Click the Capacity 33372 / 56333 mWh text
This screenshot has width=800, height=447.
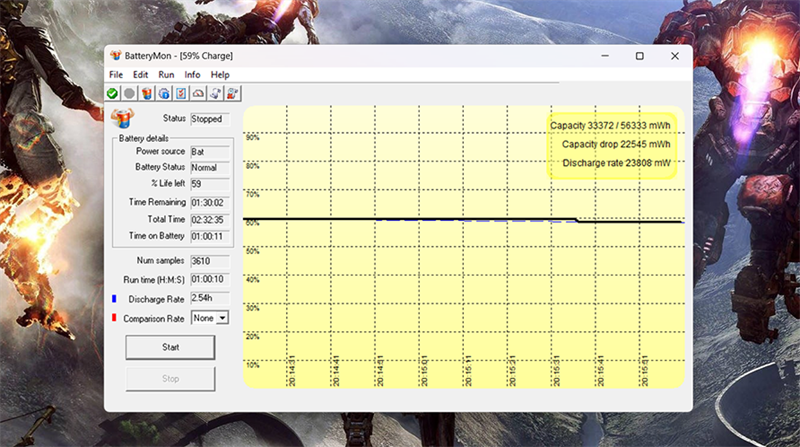[610, 126]
